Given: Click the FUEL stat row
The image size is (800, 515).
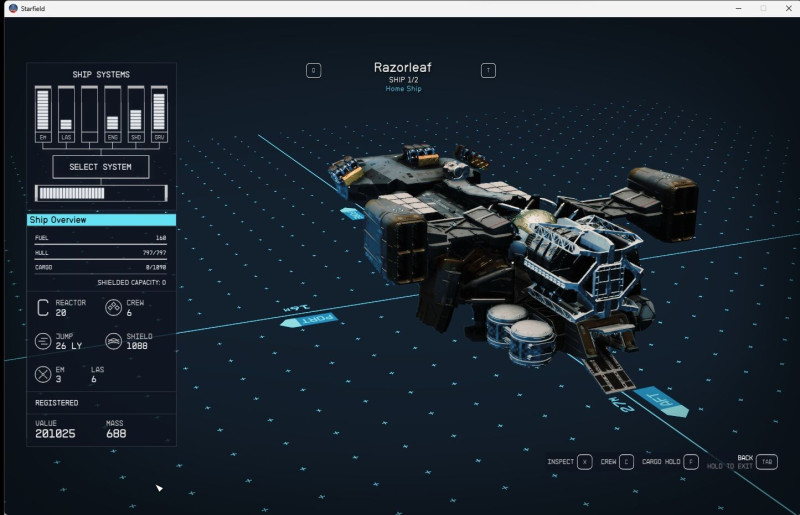Looking at the screenshot, I should [x=101, y=238].
